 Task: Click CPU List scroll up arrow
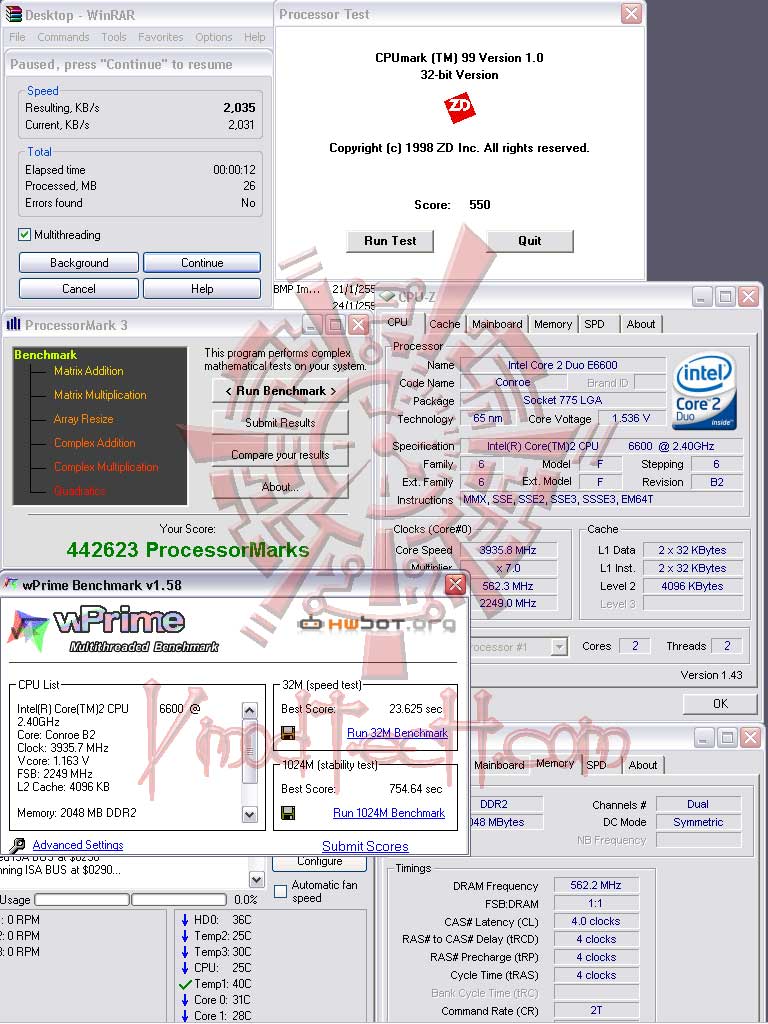249,711
